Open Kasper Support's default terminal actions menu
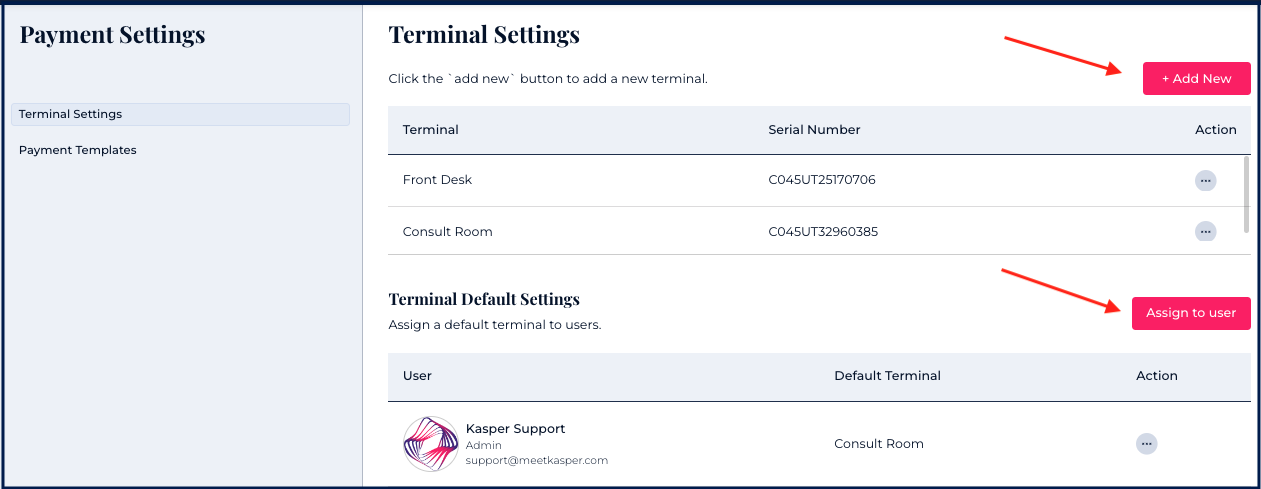The image size is (1261, 489). pos(1146,443)
